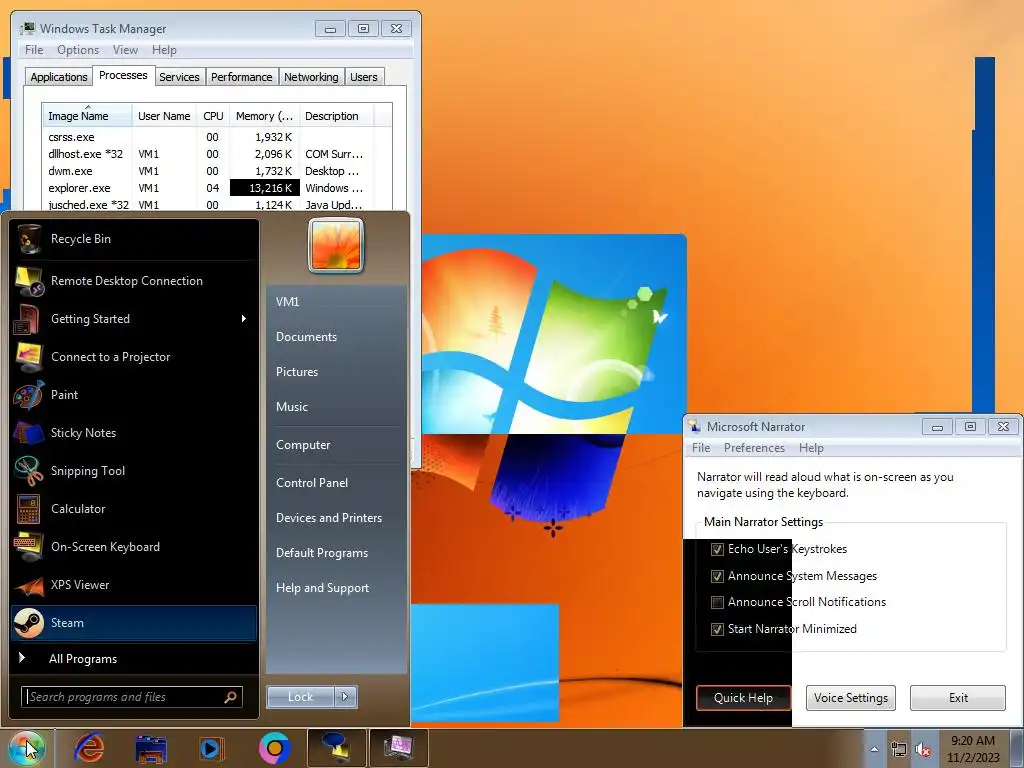This screenshot has height=768, width=1024.
Task: Switch to the Applications tab
Action: click(x=59, y=77)
